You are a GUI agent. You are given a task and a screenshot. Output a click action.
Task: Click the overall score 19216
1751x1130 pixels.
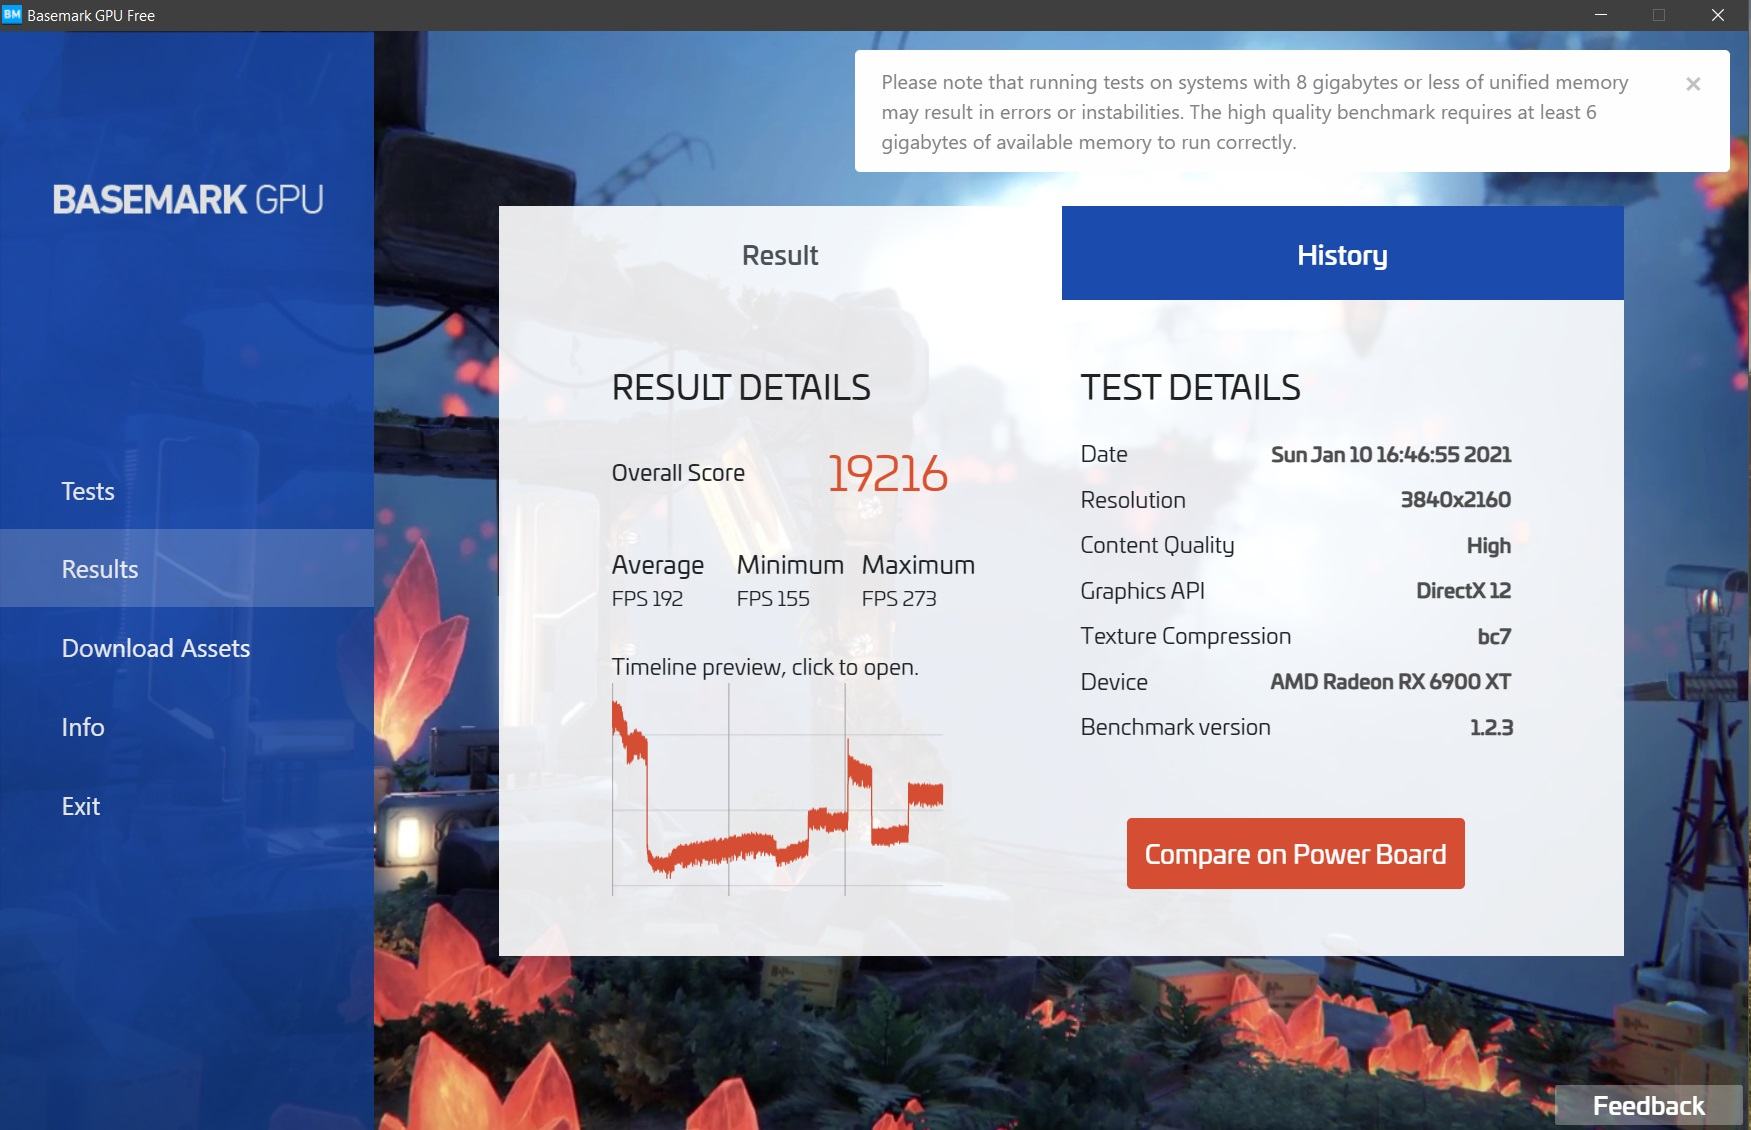887,474
